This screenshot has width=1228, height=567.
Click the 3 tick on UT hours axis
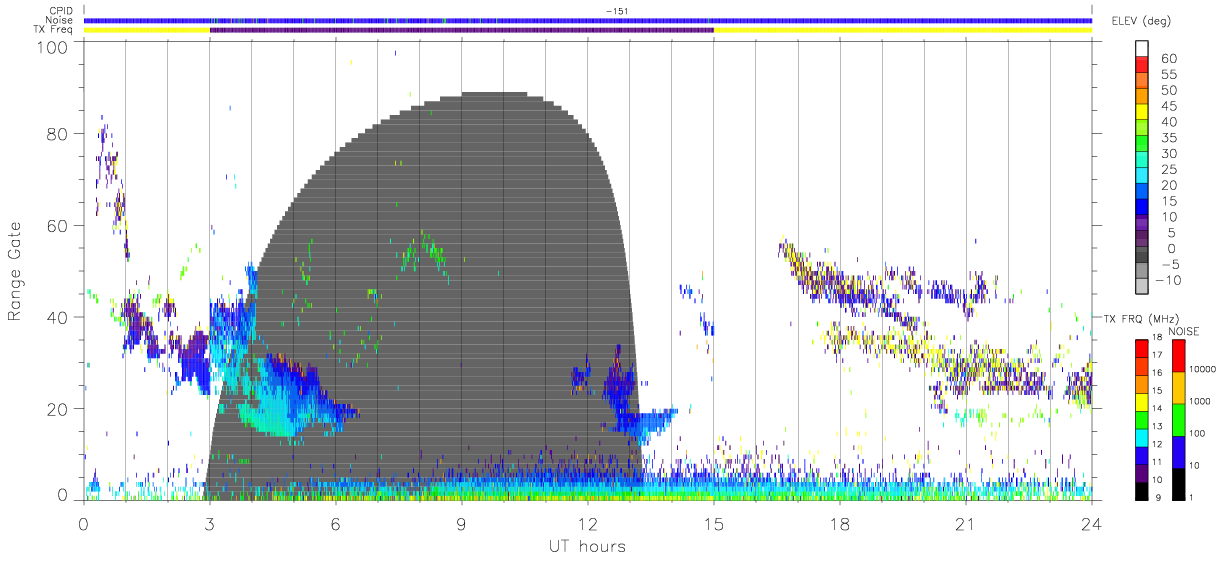(210, 523)
